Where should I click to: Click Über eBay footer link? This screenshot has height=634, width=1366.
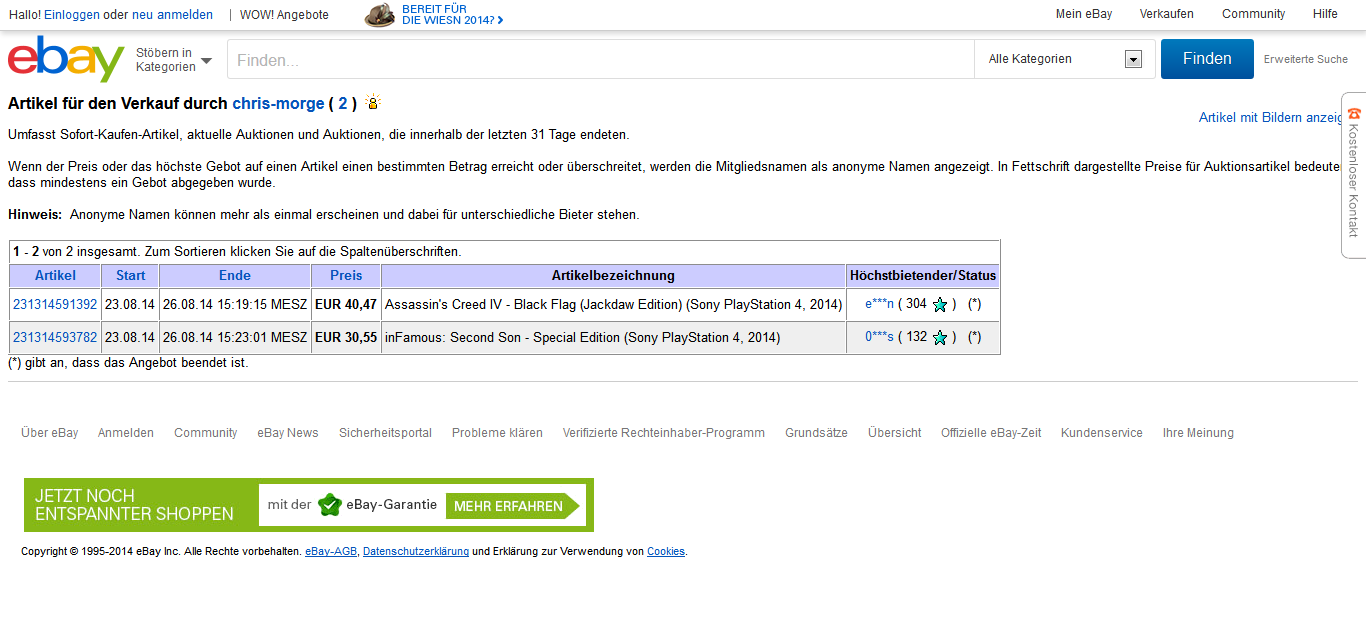(x=50, y=433)
